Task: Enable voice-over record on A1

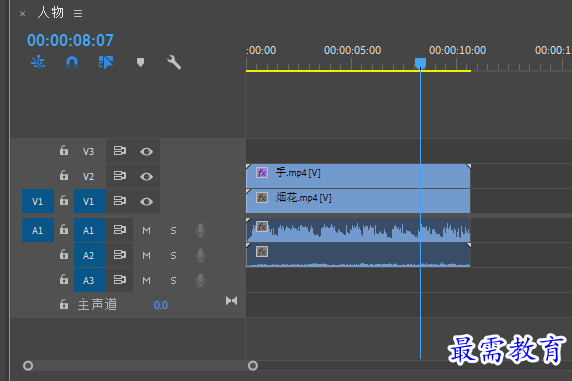Action: point(200,230)
